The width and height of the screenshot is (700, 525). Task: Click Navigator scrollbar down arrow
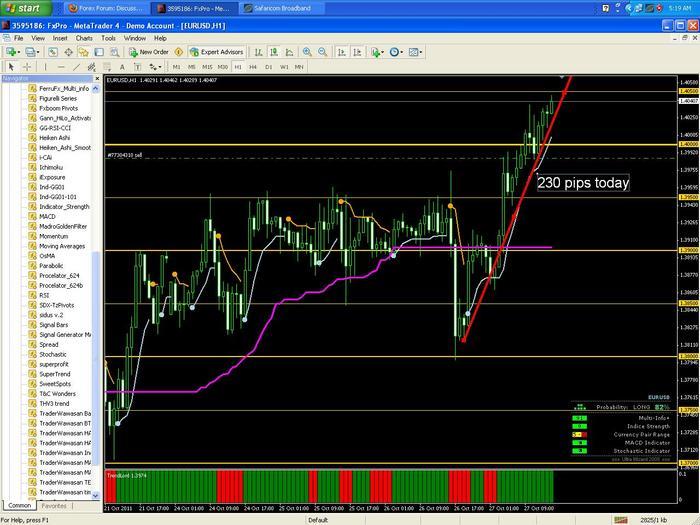pyautogui.click(x=96, y=495)
